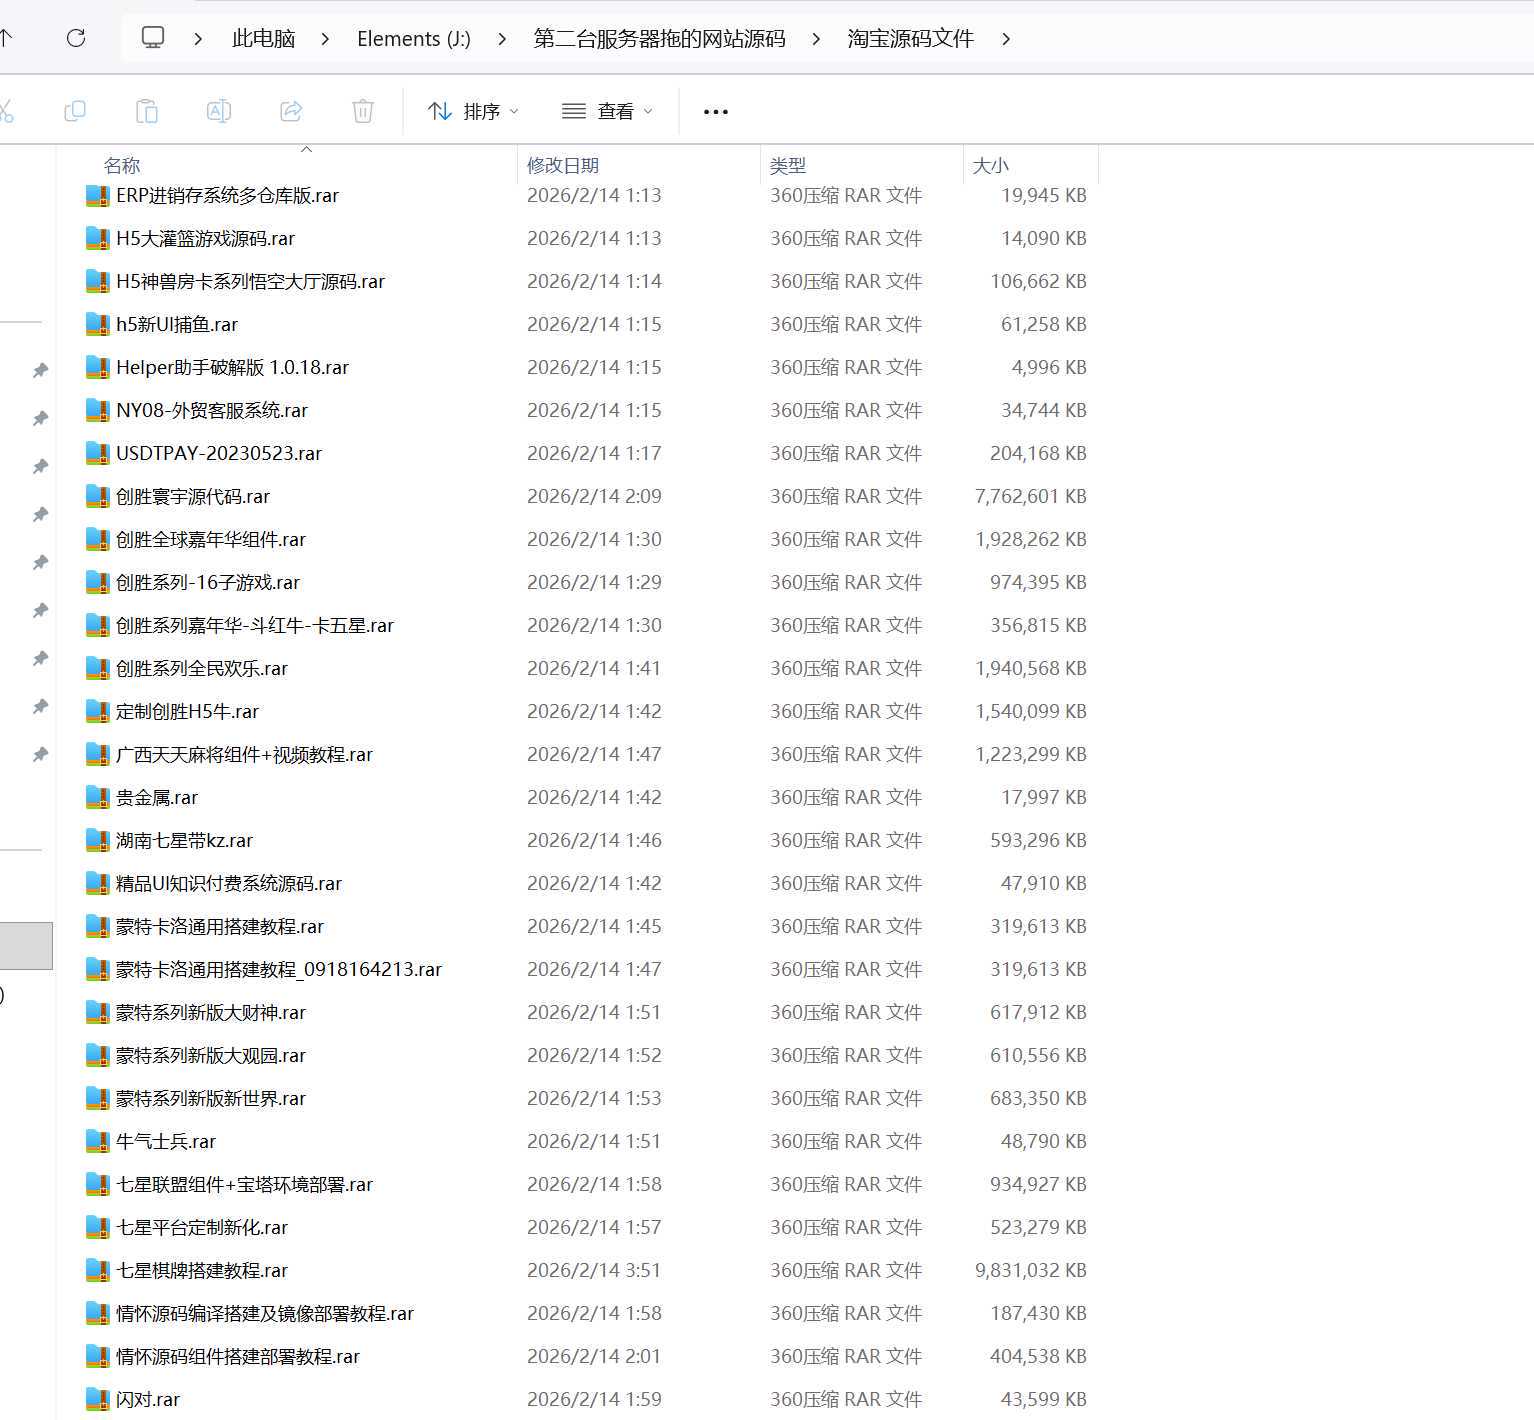
Task: Expand the chevron after 淘宝源码文件
Action: click(x=1005, y=39)
